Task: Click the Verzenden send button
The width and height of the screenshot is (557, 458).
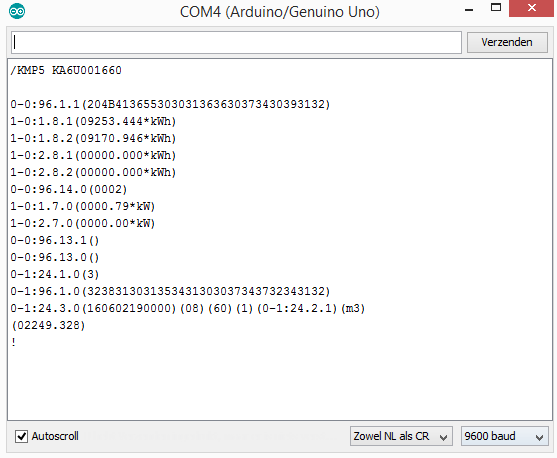Action: pos(507,42)
